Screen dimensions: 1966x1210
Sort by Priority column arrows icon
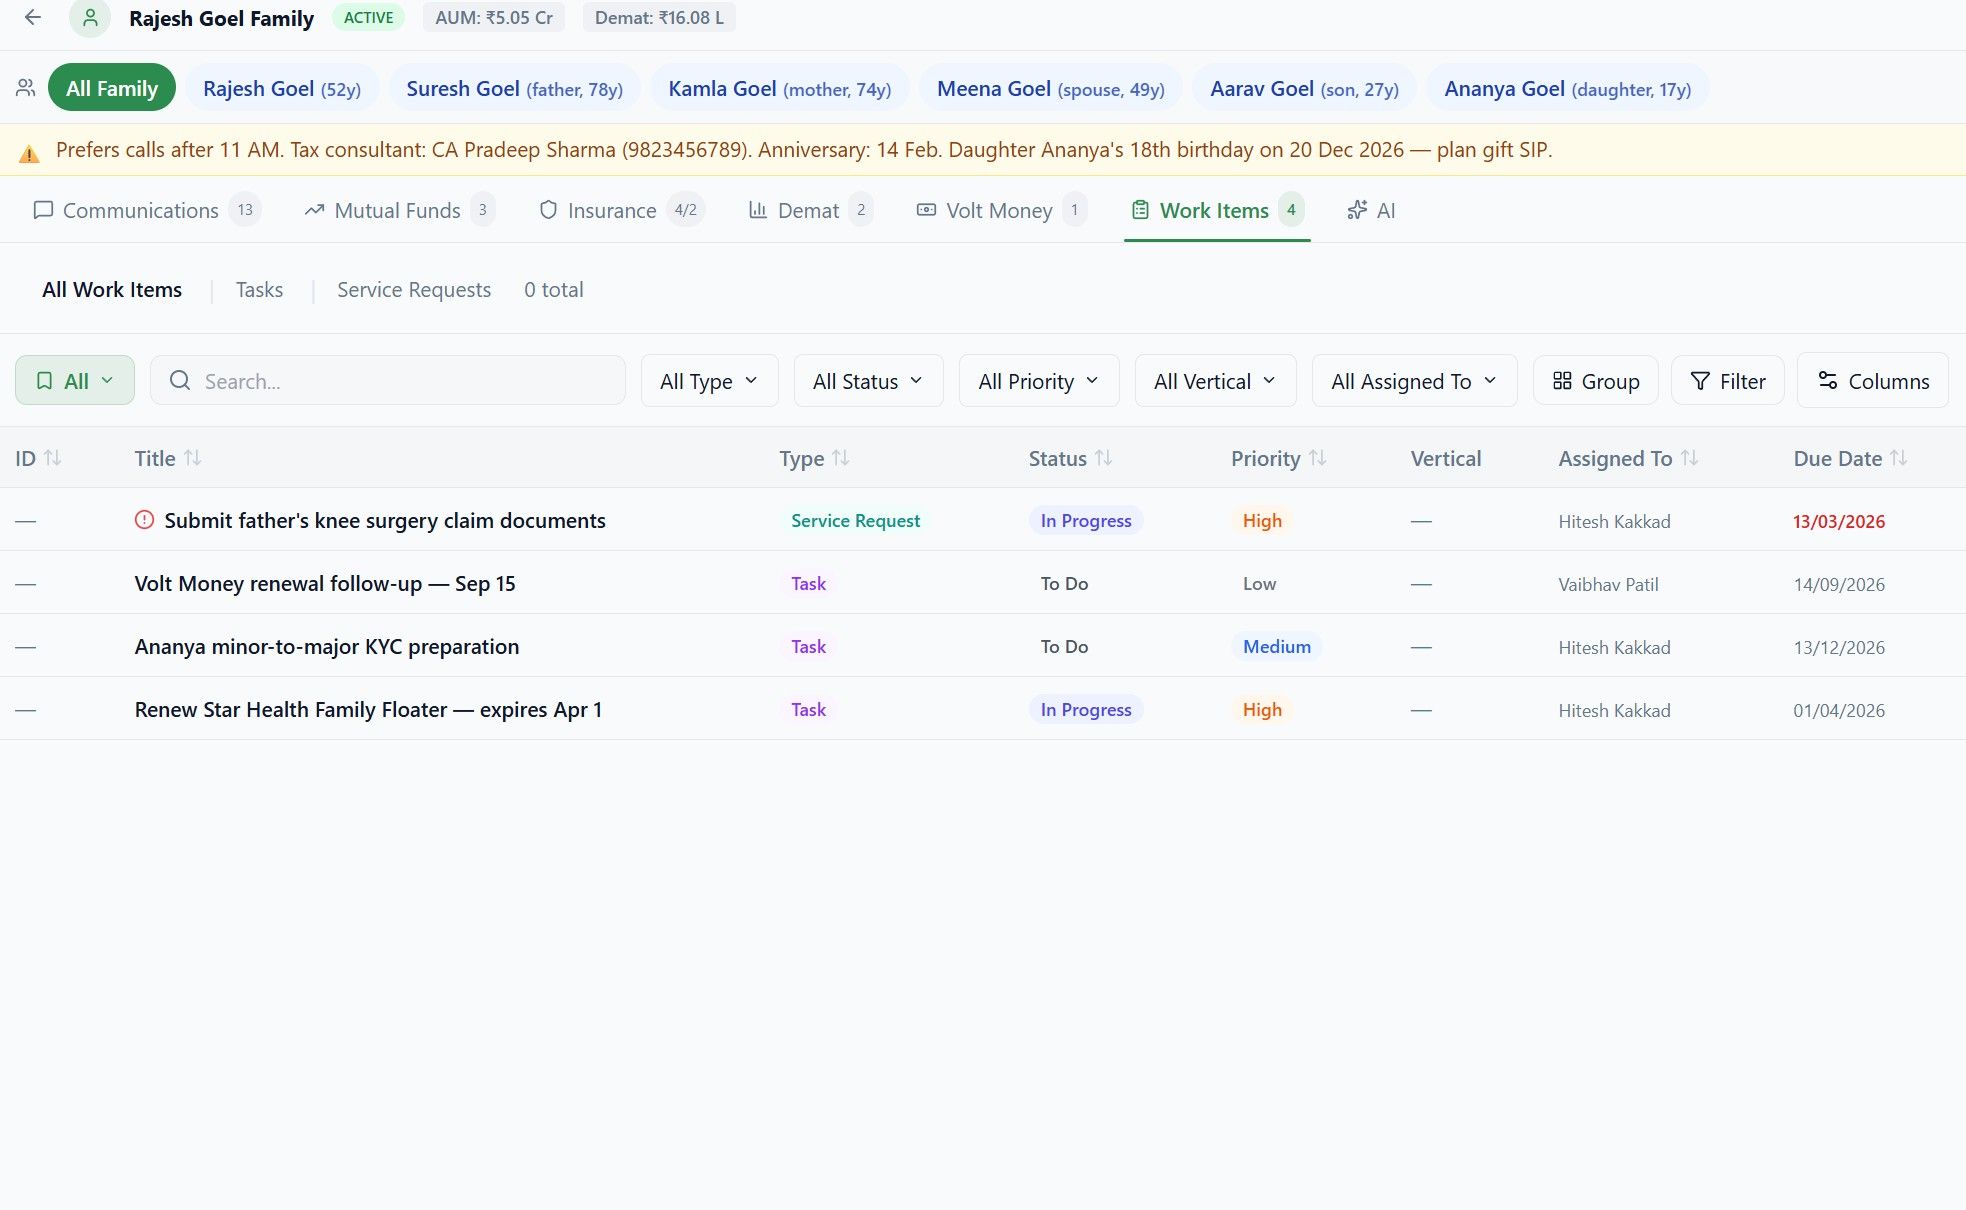[1318, 458]
